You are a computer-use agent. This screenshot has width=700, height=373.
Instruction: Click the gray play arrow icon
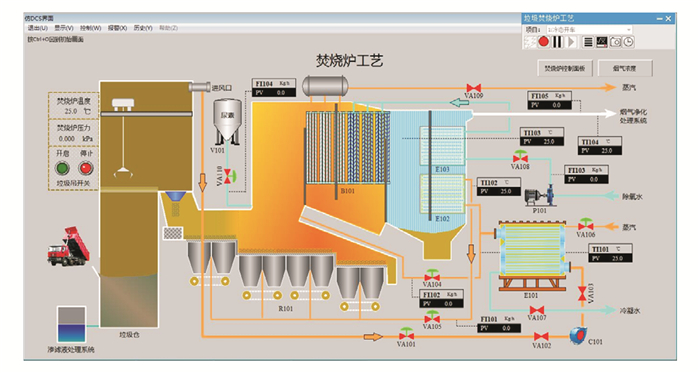(571, 42)
